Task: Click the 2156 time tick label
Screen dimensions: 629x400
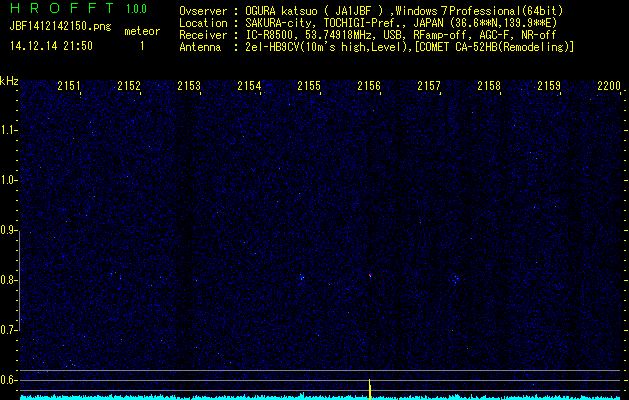Action: pos(369,86)
